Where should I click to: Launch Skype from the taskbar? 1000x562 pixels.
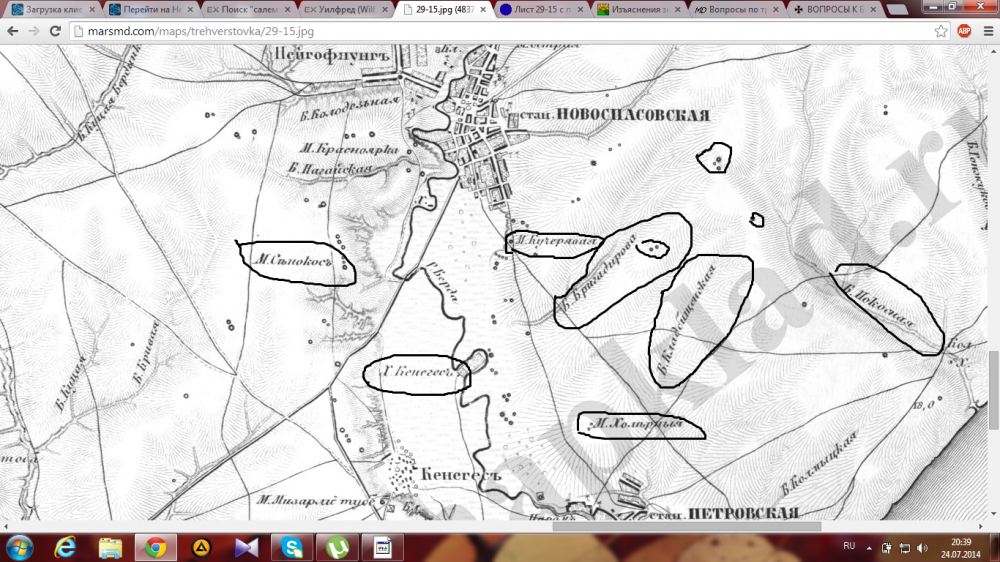[x=292, y=547]
